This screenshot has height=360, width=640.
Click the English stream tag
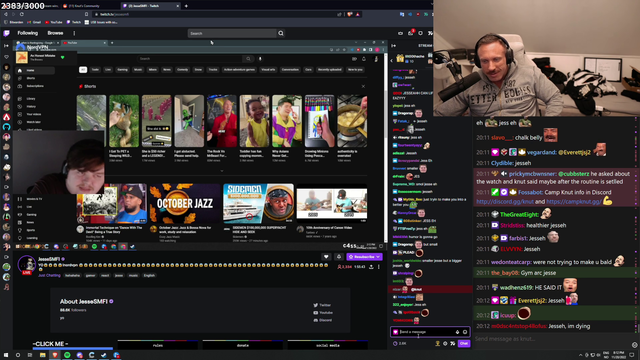click(x=149, y=276)
